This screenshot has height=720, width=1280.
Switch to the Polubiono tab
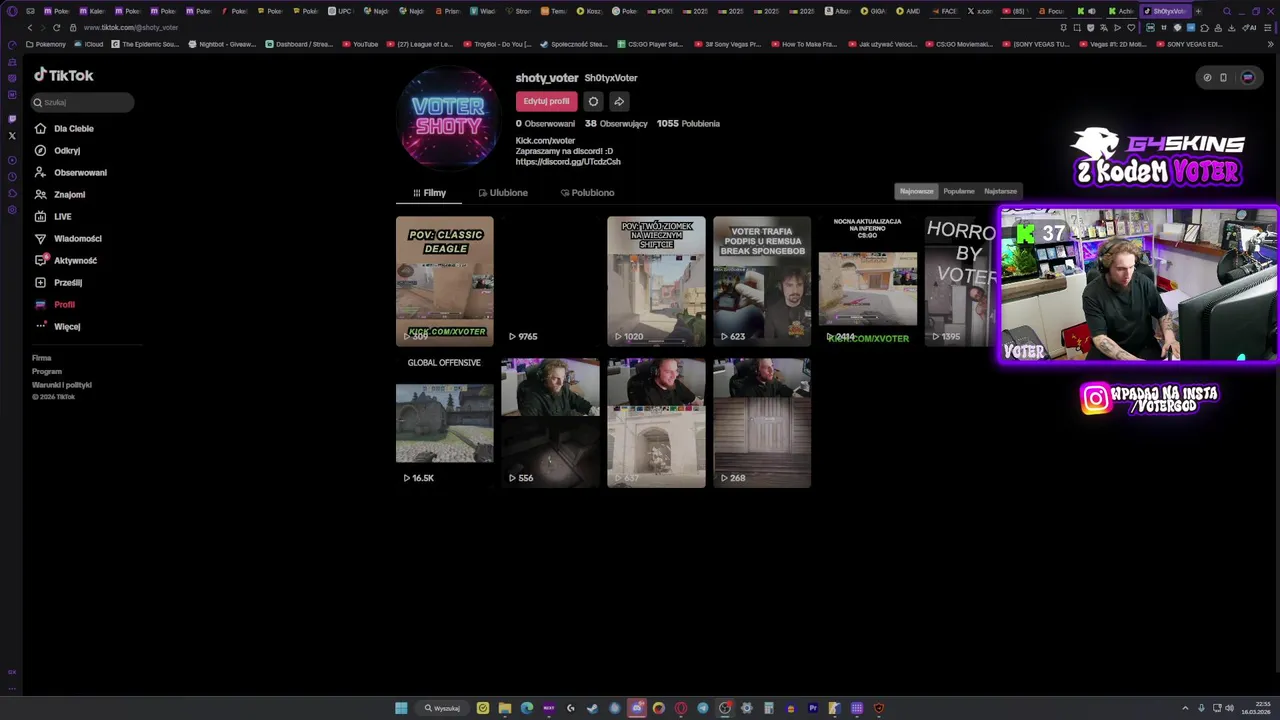click(588, 193)
